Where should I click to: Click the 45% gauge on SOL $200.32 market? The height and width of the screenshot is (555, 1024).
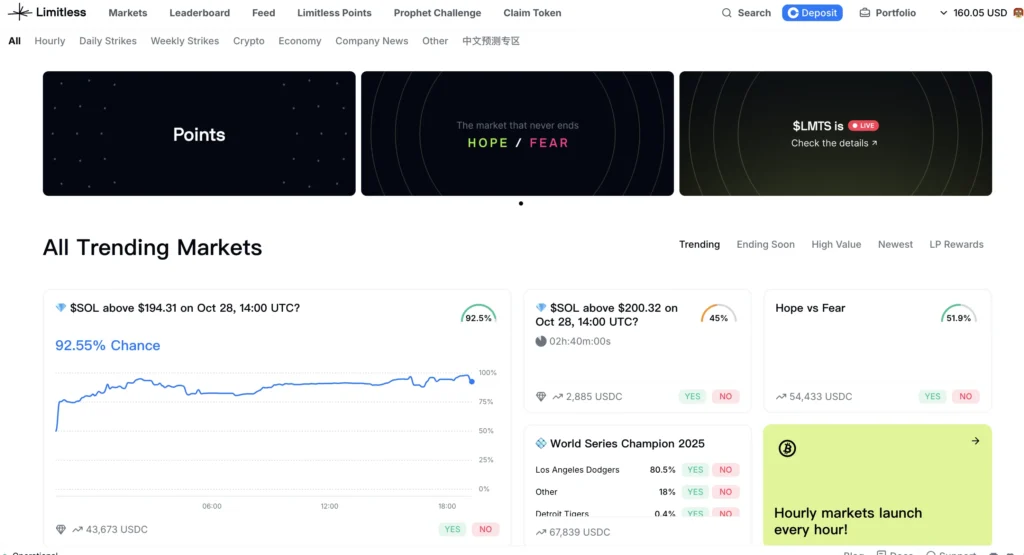point(718,316)
